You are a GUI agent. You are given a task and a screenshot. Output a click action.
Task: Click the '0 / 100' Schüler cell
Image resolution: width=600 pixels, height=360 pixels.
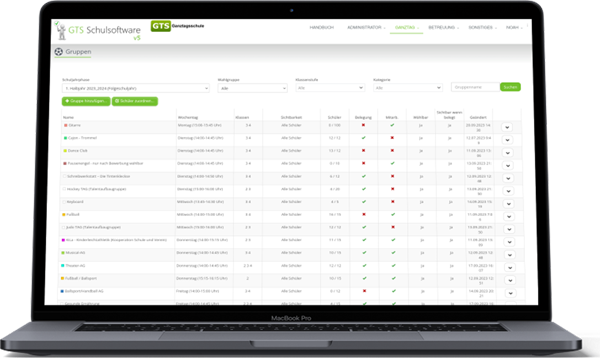(334, 125)
